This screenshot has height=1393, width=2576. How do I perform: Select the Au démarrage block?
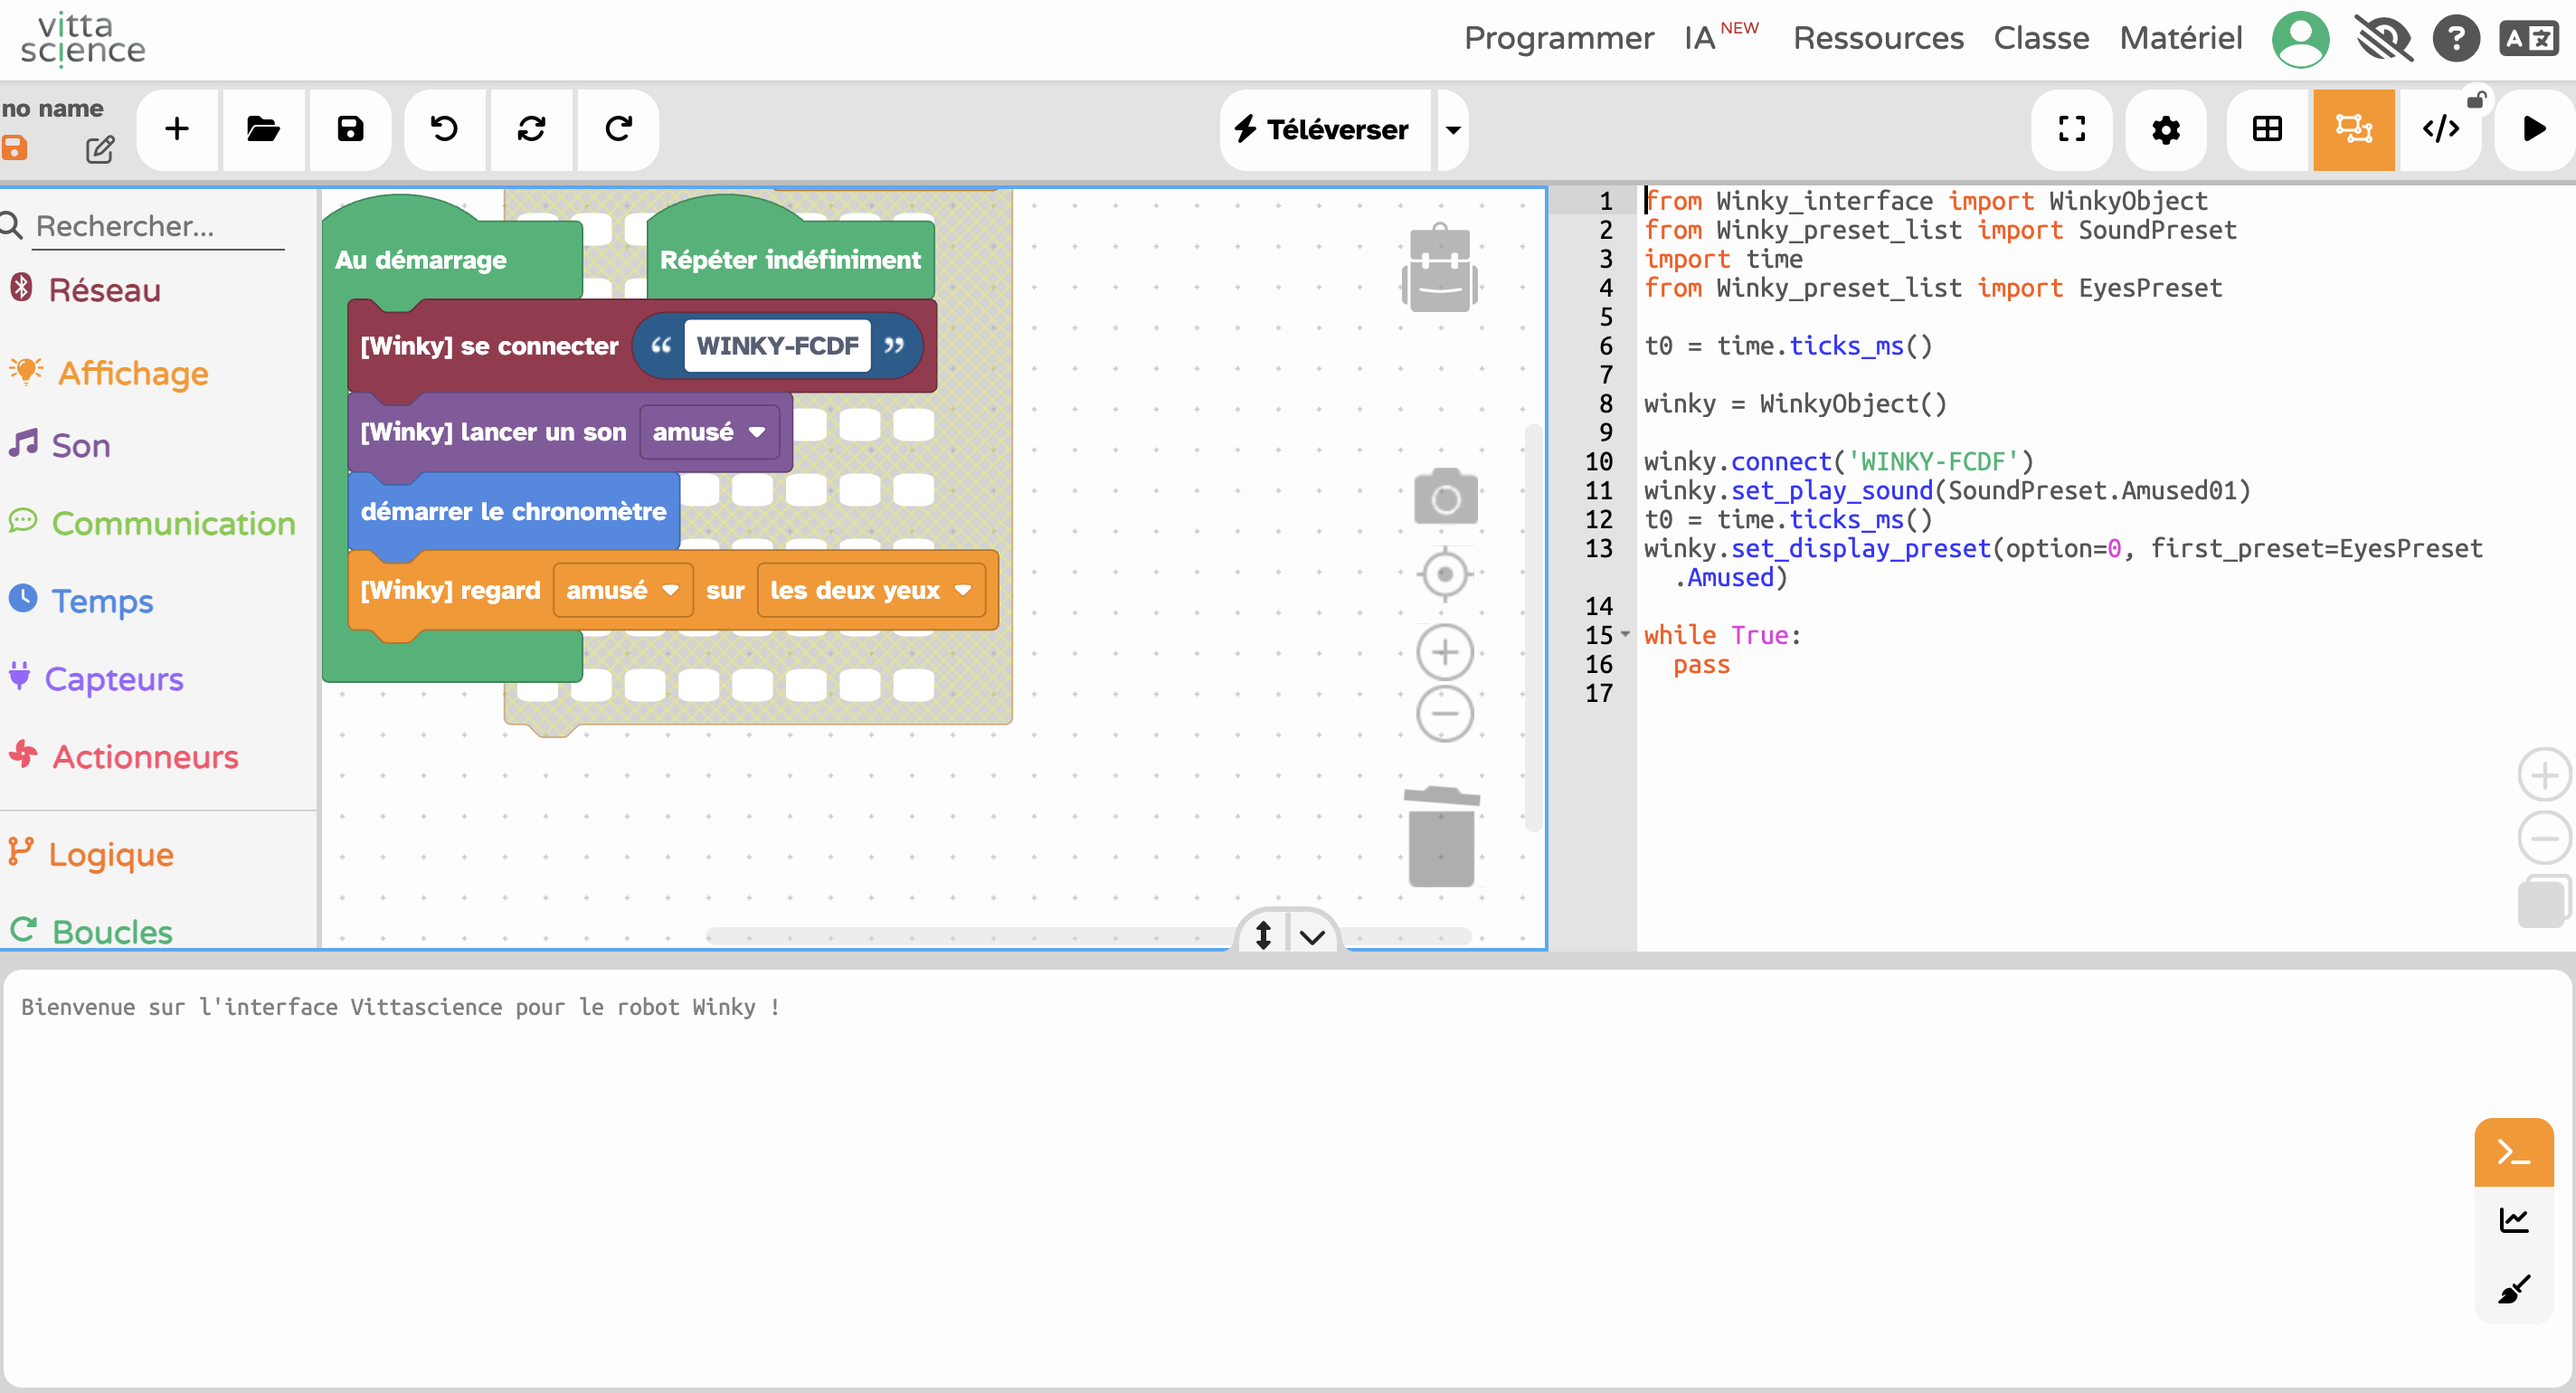click(421, 260)
